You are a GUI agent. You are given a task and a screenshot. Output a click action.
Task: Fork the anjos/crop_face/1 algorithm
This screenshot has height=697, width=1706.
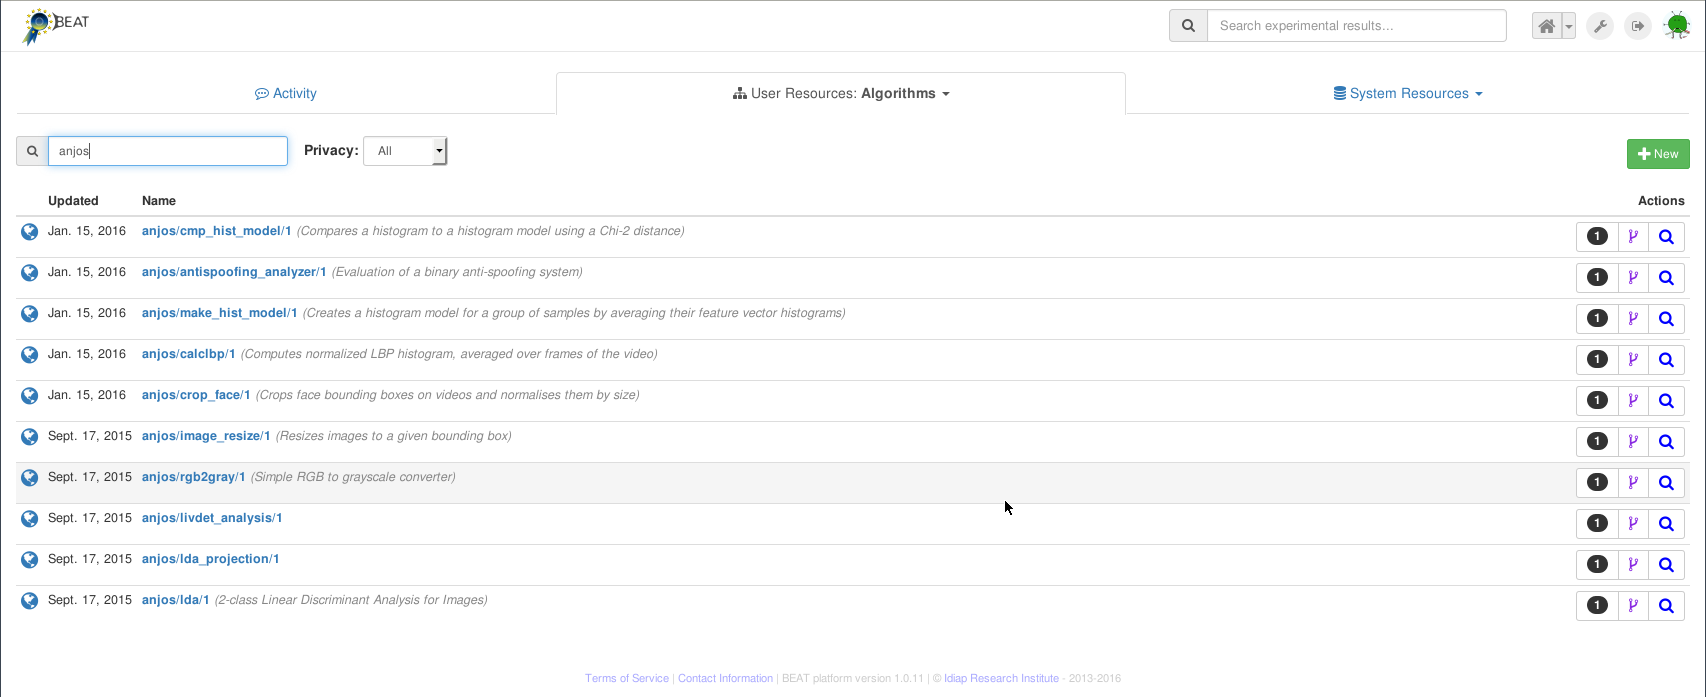coord(1633,401)
